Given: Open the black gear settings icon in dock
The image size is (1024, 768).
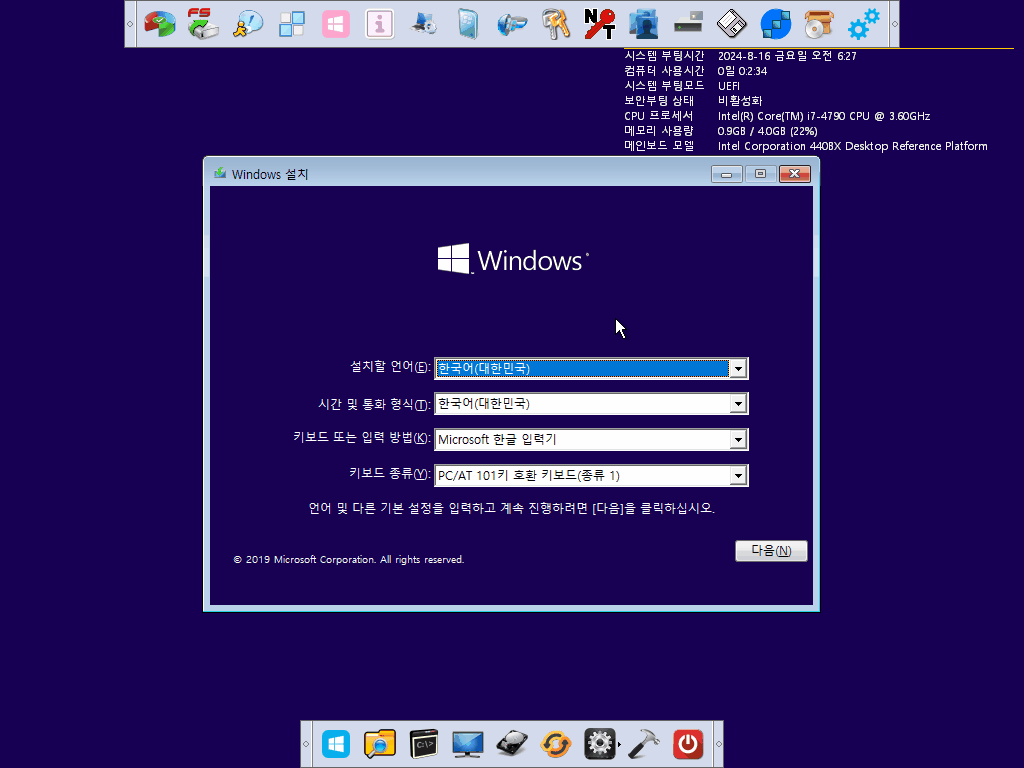Looking at the screenshot, I should coord(600,744).
